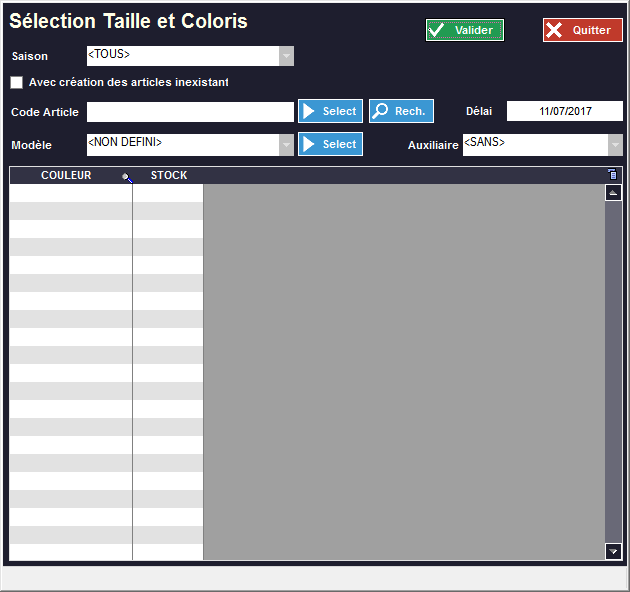Click the vertical scrollbar track of the table
630x592 pixels.
pyautogui.click(x=613, y=370)
